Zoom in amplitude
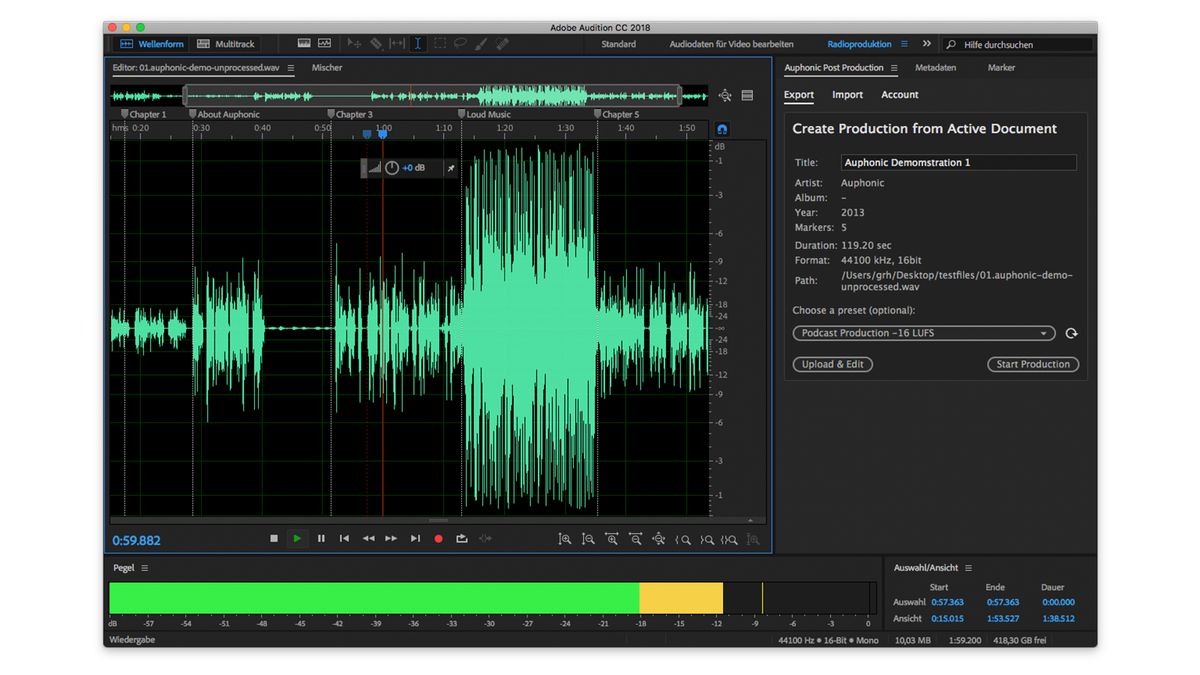 tap(565, 539)
